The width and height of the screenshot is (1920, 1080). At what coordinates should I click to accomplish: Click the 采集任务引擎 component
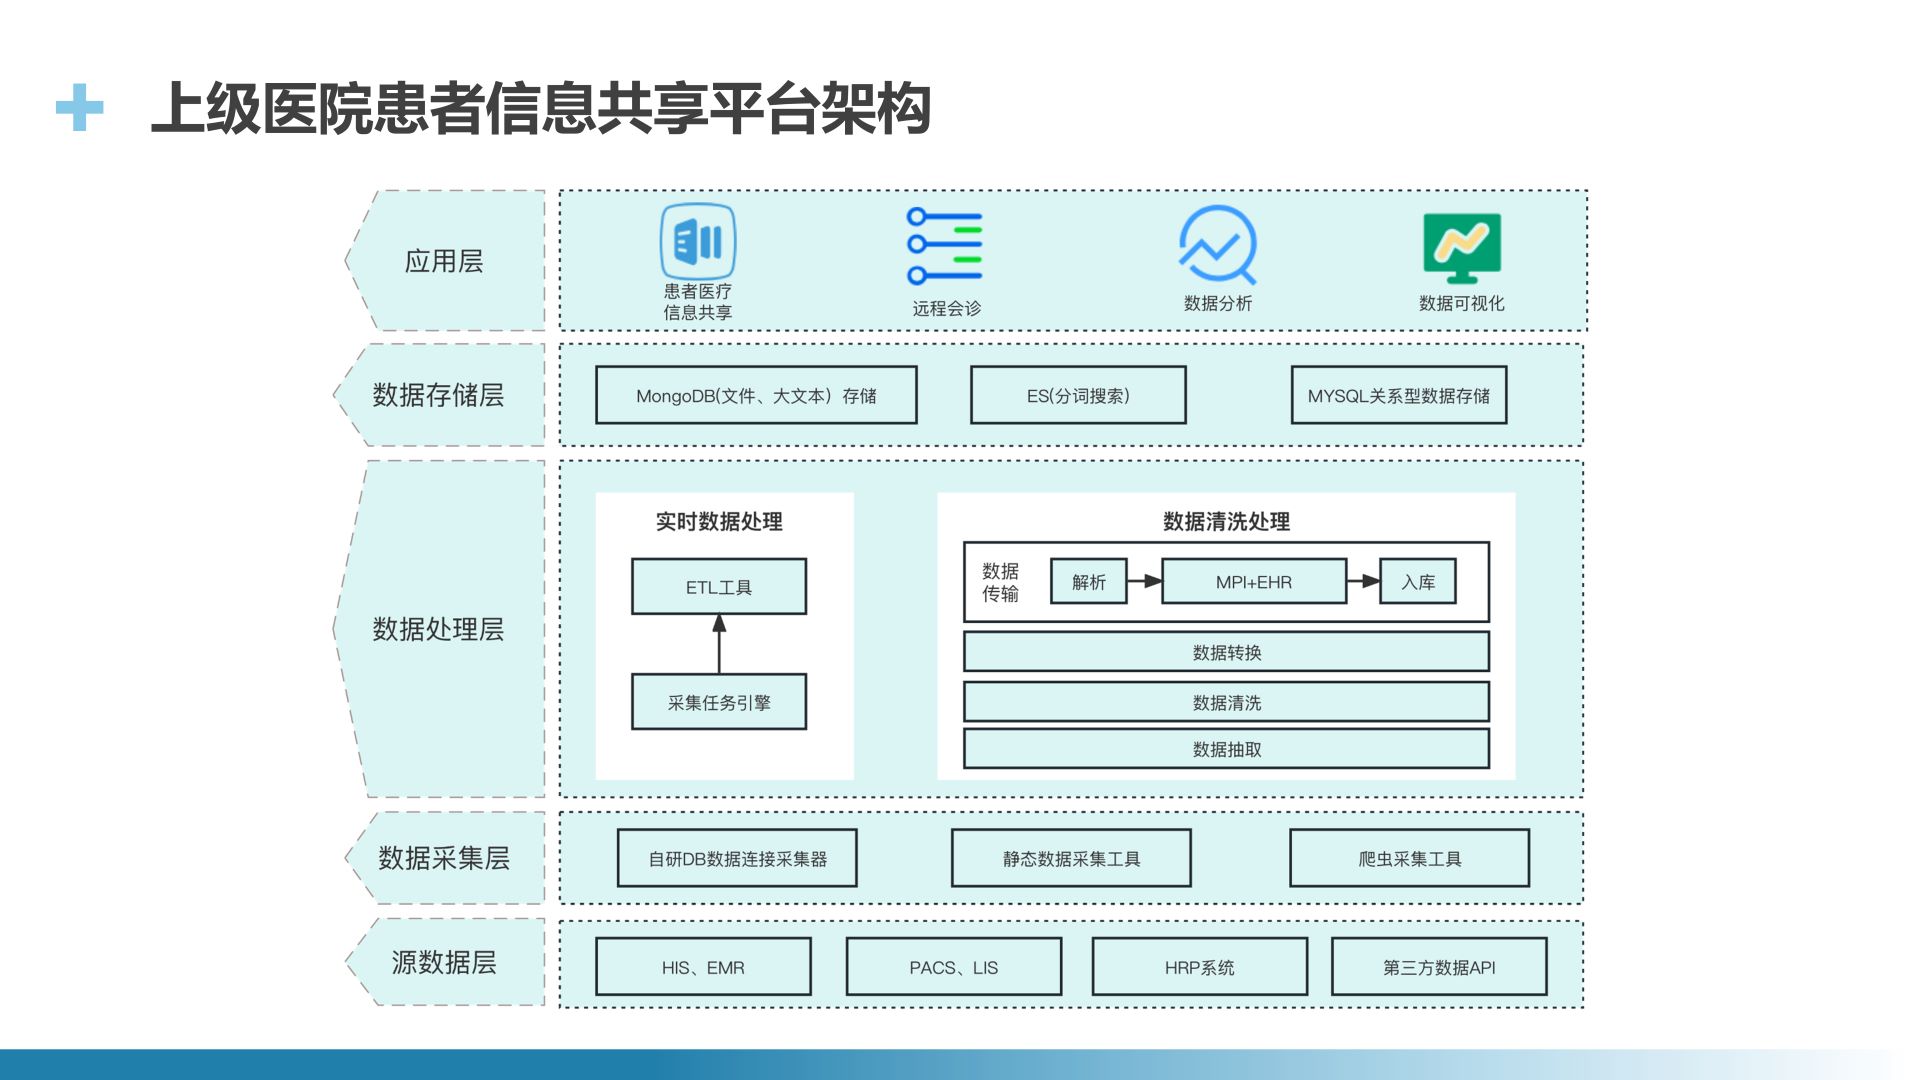(718, 701)
